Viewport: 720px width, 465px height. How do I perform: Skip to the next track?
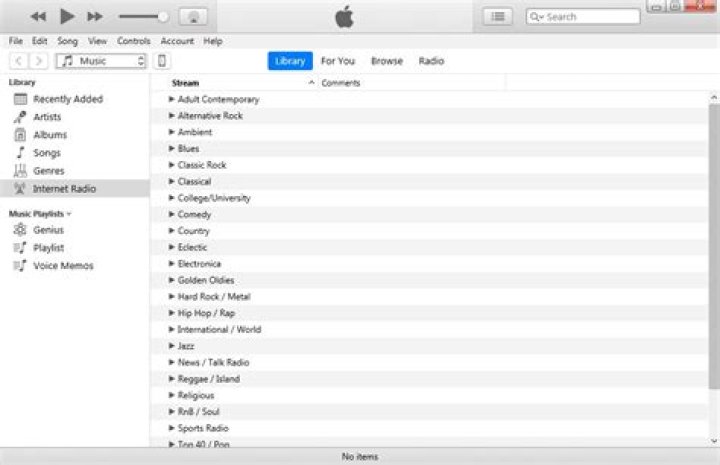tap(95, 16)
